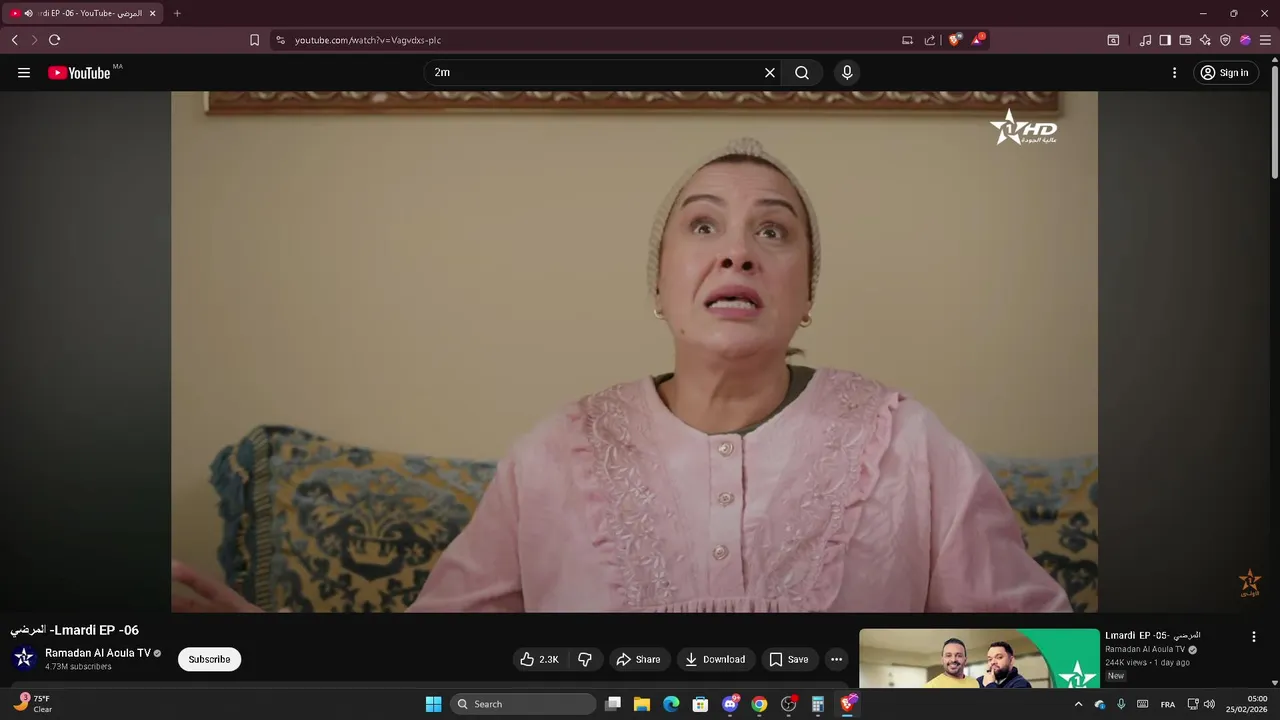Clear the search query with the X
This screenshot has height=720, width=1280.
pyautogui.click(x=770, y=73)
